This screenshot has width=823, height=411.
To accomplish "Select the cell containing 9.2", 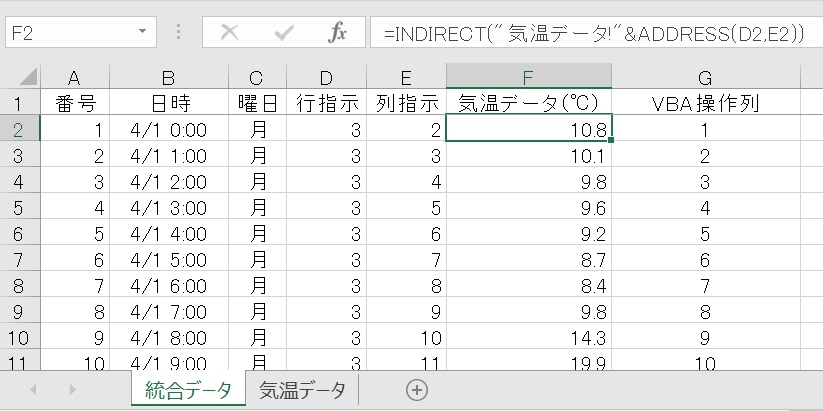I will pos(529,234).
